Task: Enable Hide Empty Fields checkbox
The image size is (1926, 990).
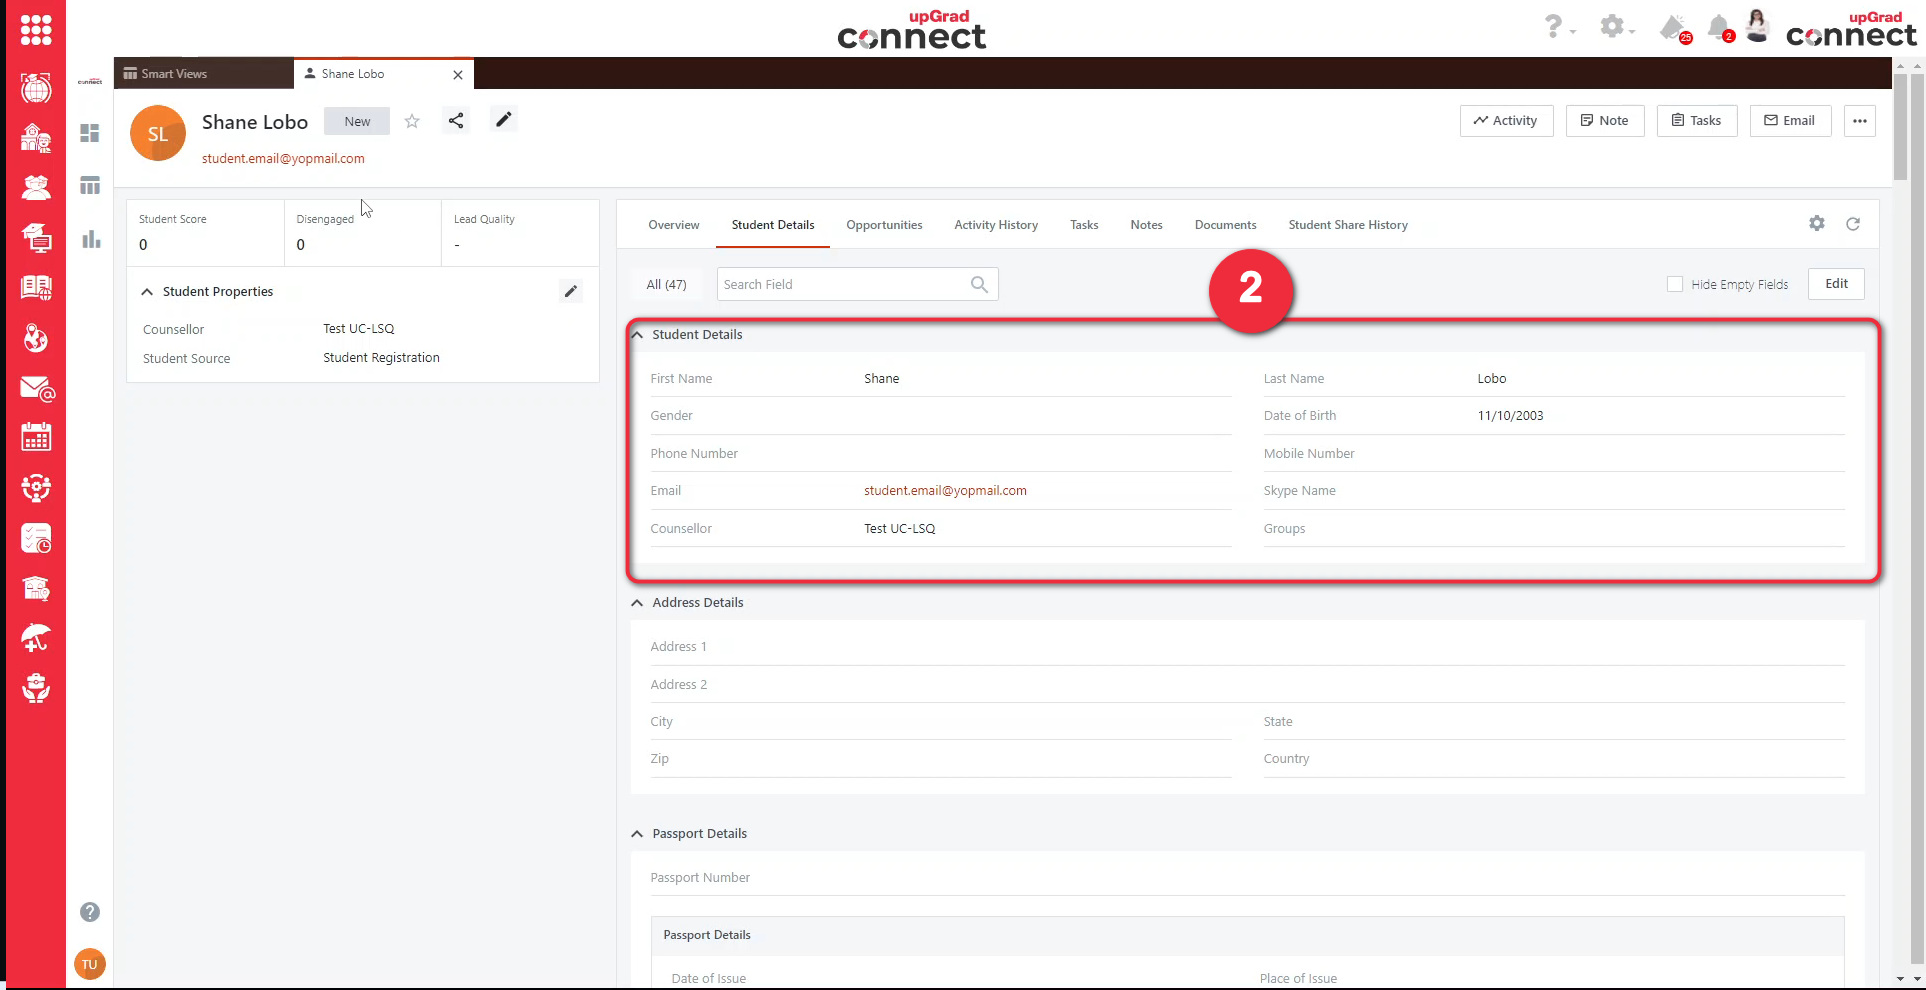Action: pos(1675,284)
